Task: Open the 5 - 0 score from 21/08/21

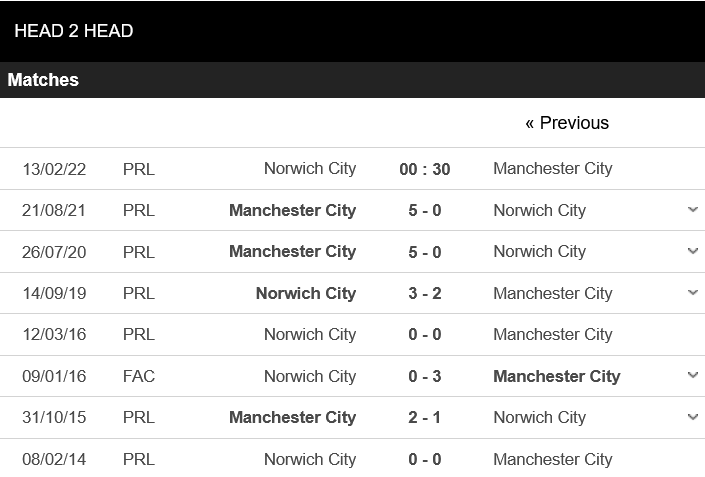Action: pyautogui.click(x=424, y=210)
